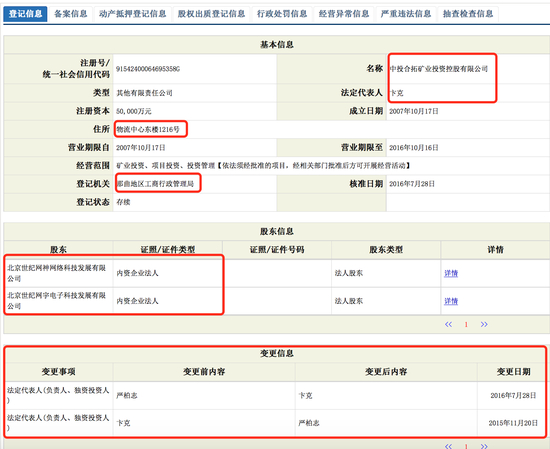Open the 动产抵押登记信息 tab
The height and width of the screenshot is (449, 550).
[x=133, y=14]
